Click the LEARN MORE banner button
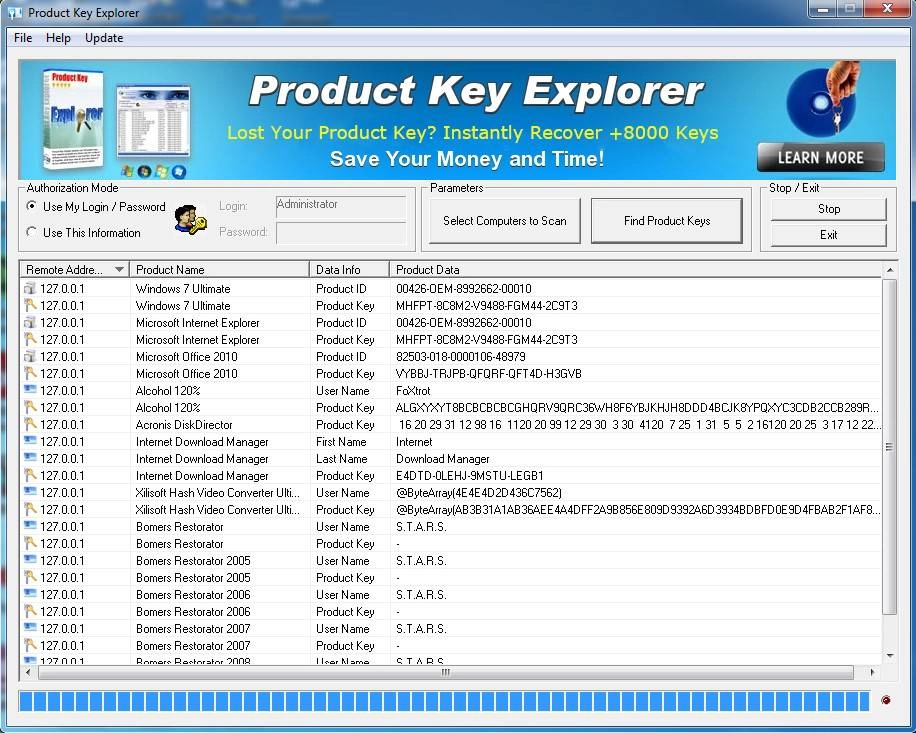This screenshot has height=733, width=916. point(820,157)
